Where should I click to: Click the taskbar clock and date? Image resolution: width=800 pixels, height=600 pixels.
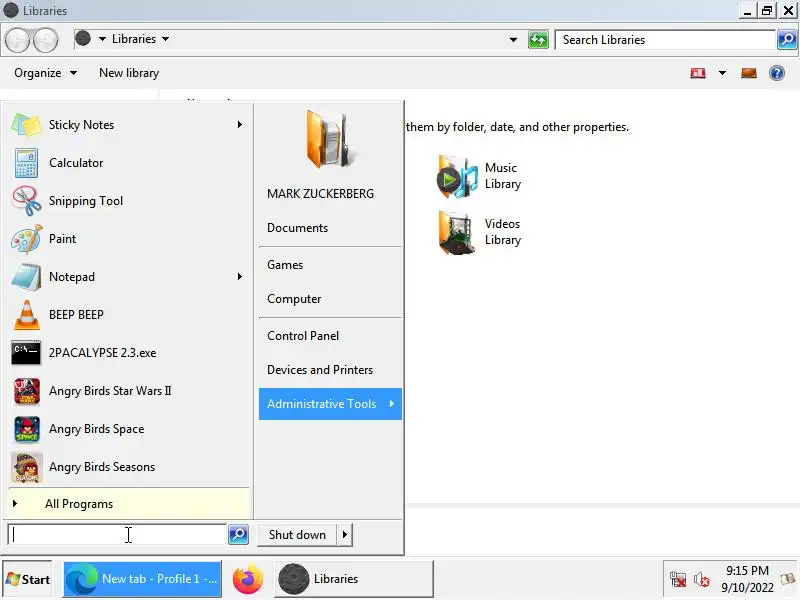(747, 579)
